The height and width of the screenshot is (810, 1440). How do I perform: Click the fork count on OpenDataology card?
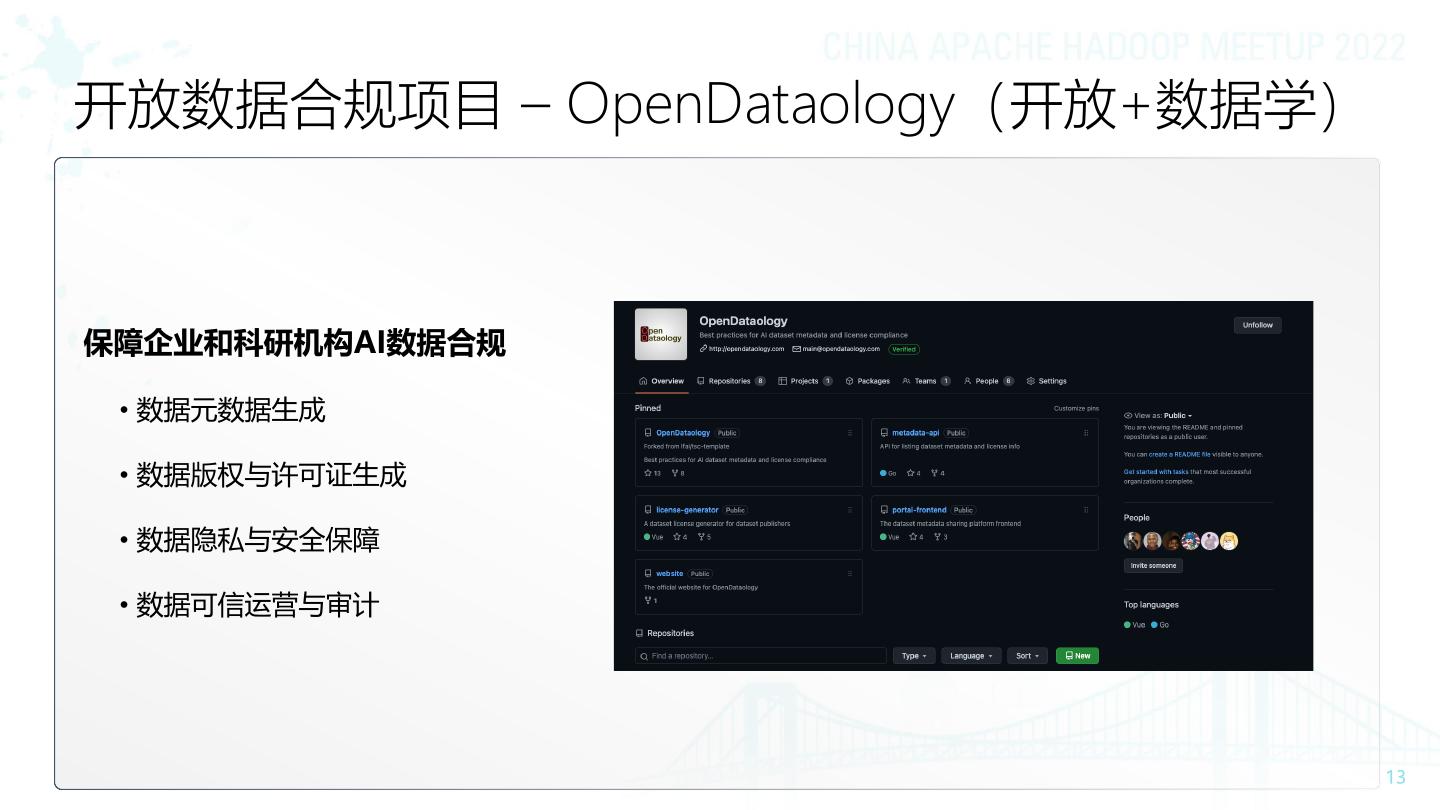pyautogui.click(x=678, y=473)
